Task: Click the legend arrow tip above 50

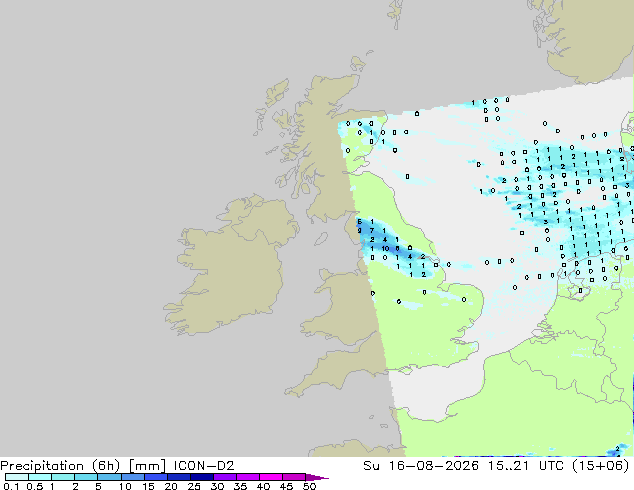Action: point(317,477)
